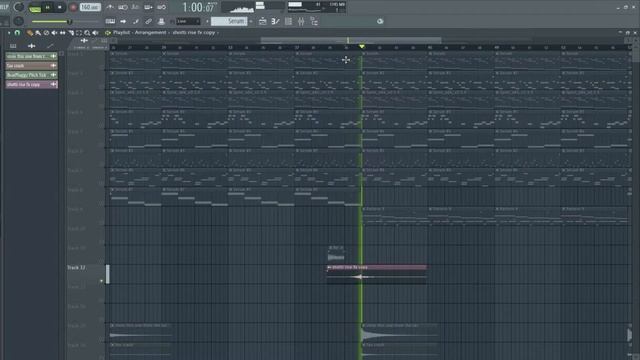
Task: Select the Paint brush tool
Action: [x=38, y=33]
